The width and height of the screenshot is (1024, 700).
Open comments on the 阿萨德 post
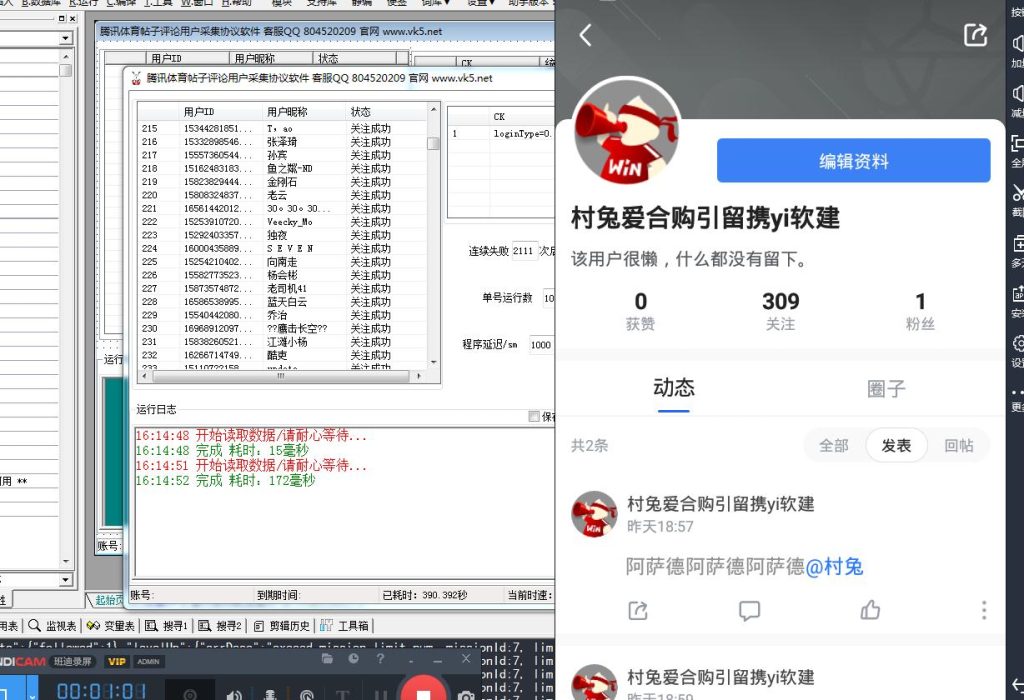tap(750, 611)
